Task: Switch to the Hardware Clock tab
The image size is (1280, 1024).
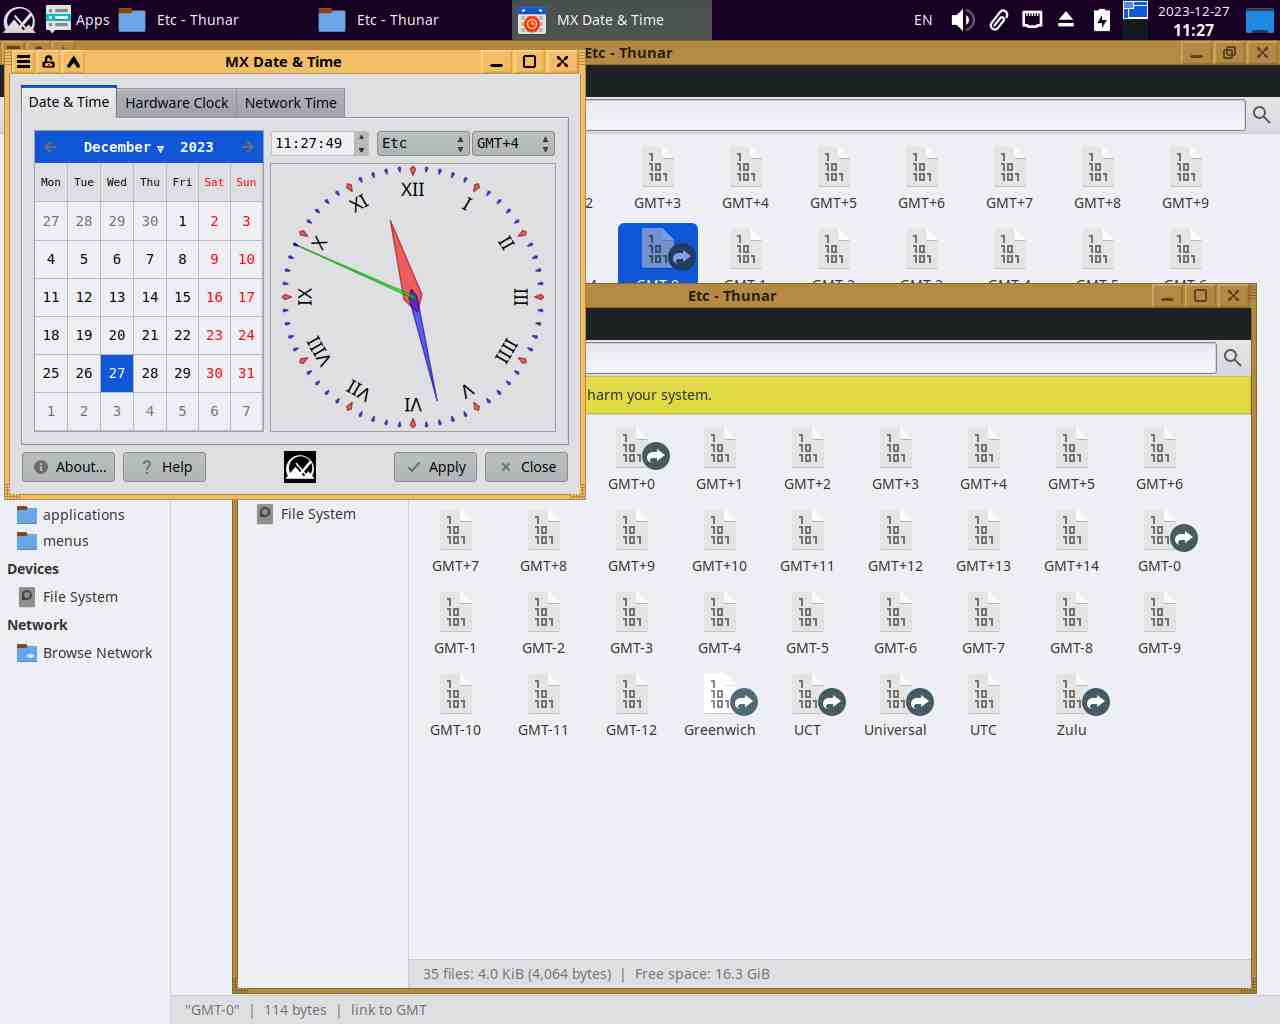Action: coord(177,103)
